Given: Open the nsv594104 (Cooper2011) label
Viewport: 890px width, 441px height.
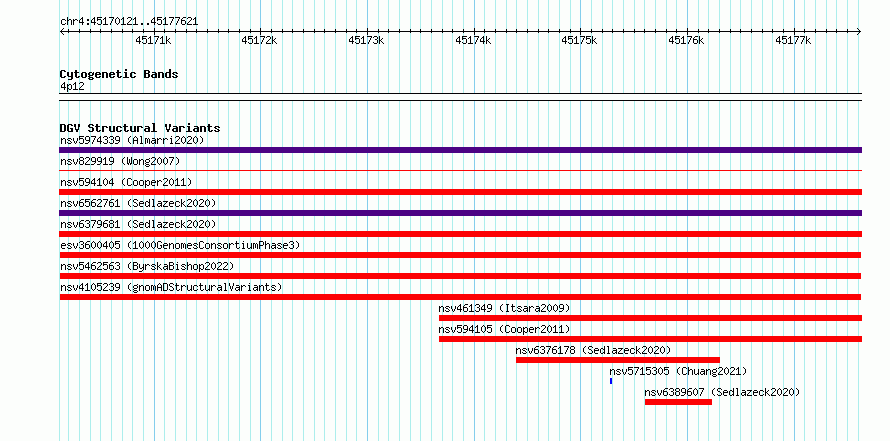Looking at the screenshot, I should [126, 182].
